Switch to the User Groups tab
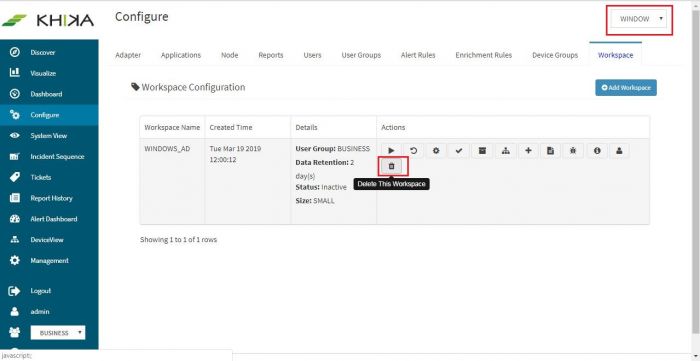This screenshot has height=361, width=700. tap(361, 55)
